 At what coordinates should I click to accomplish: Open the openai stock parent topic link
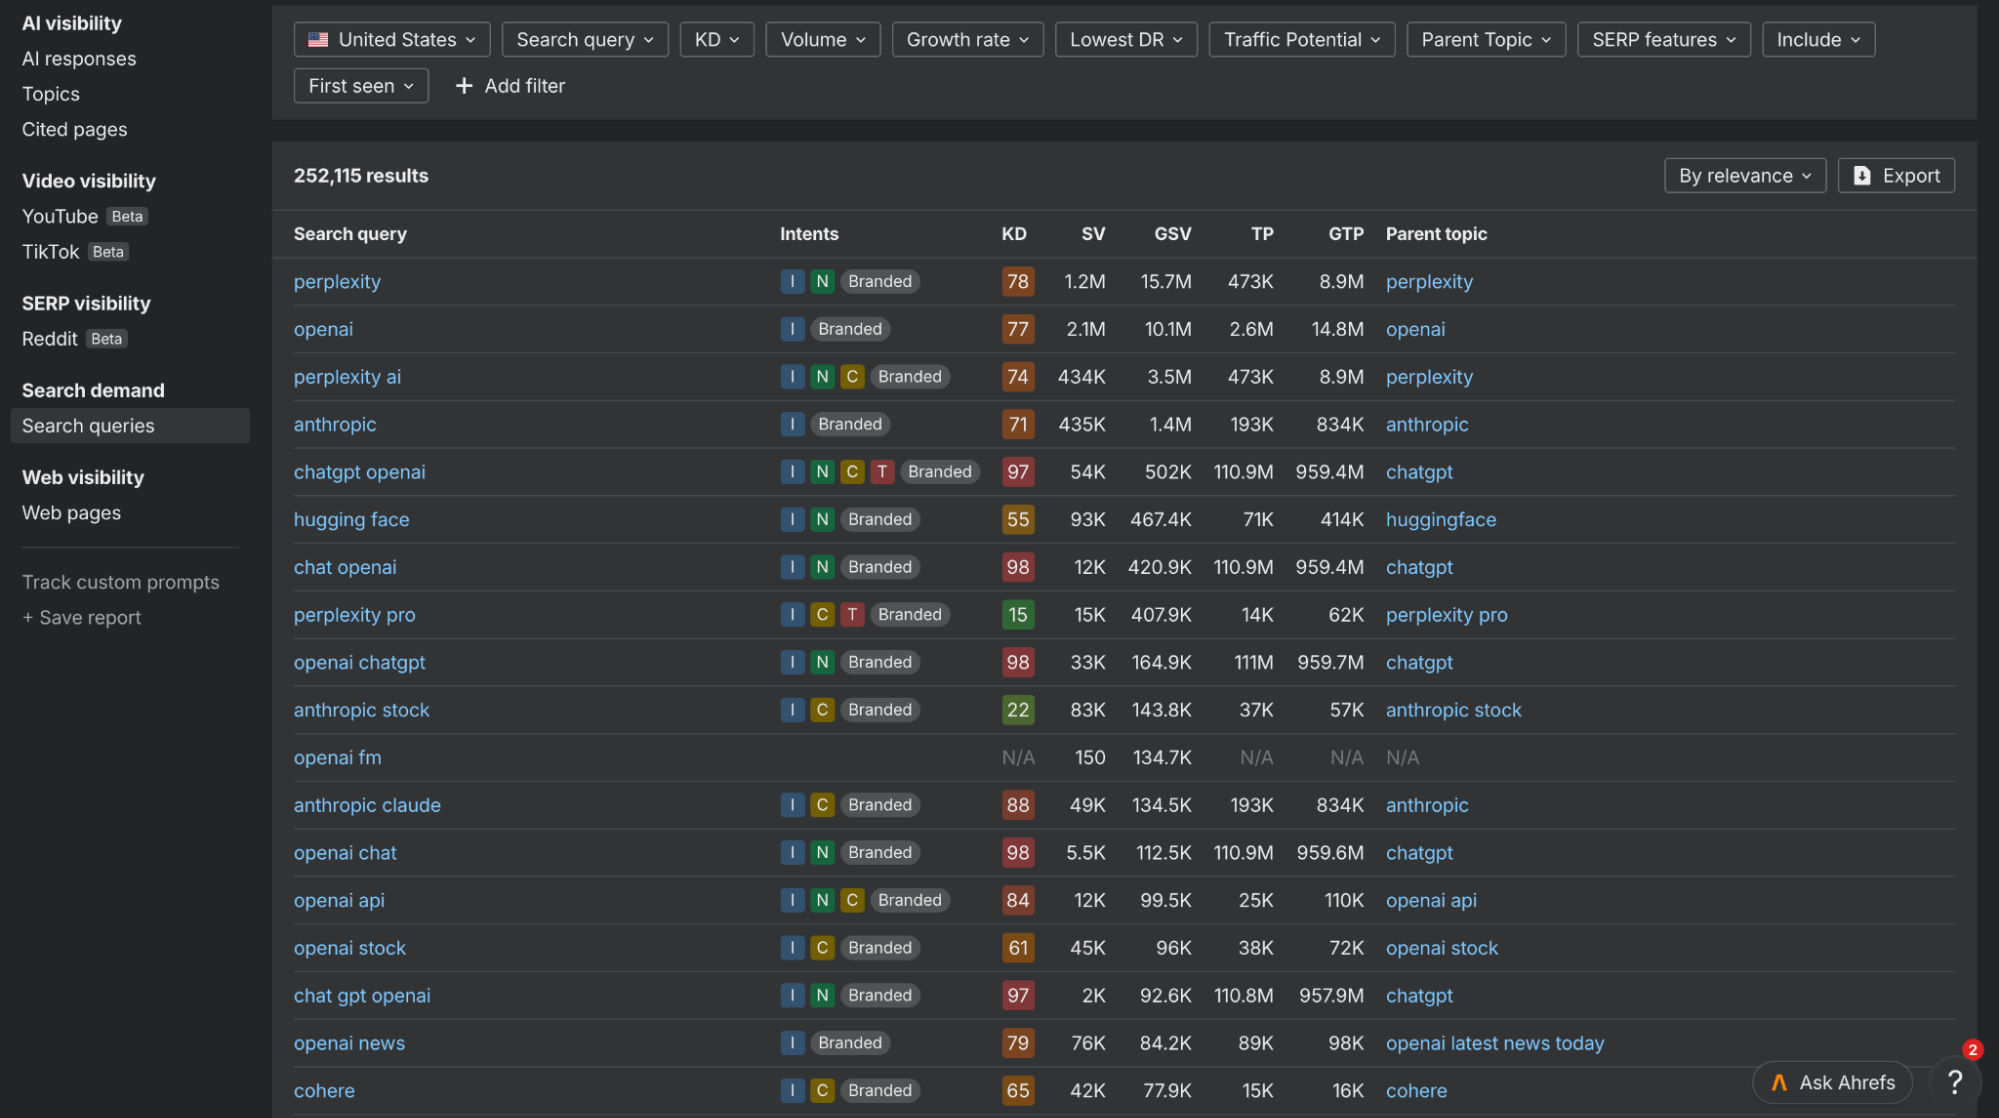pyautogui.click(x=1442, y=948)
